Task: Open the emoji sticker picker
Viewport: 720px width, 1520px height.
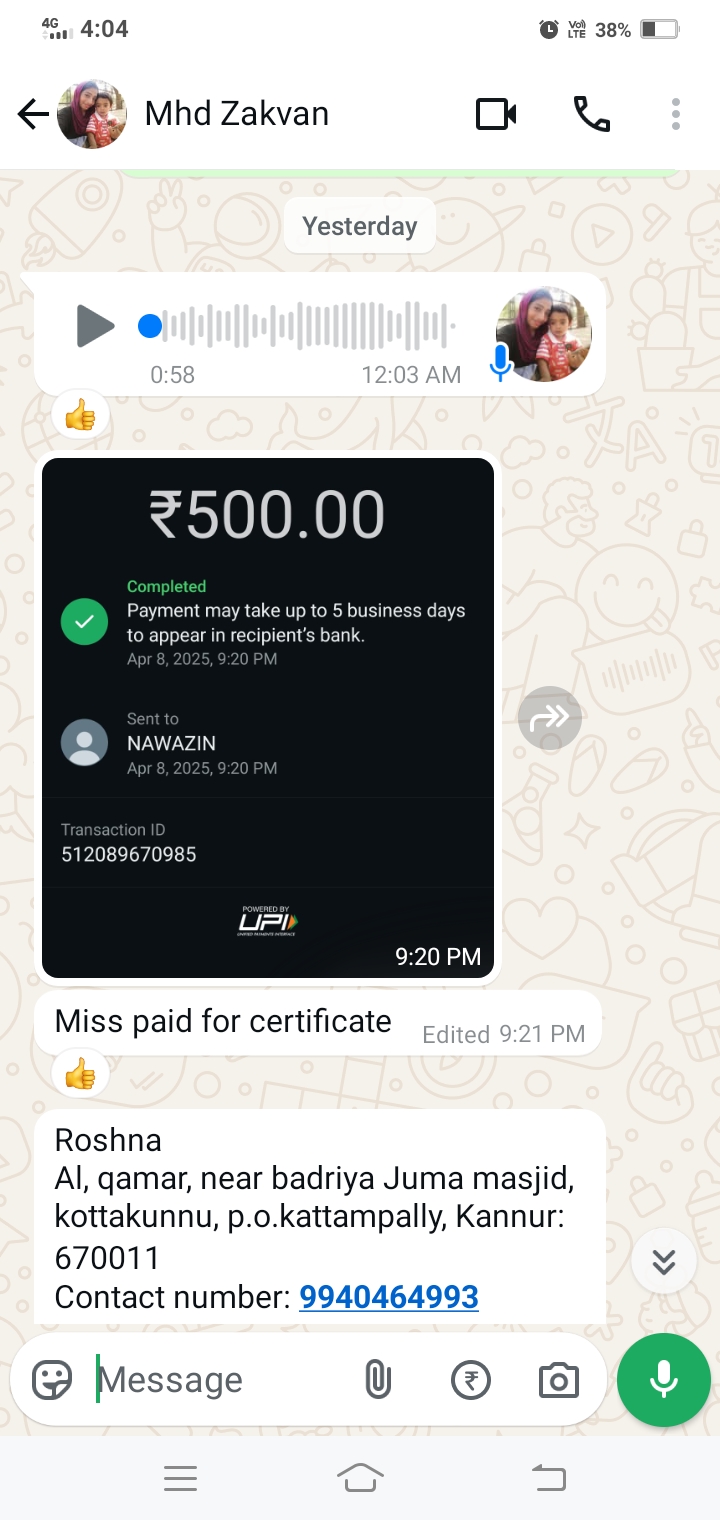Action: pyautogui.click(x=52, y=1380)
